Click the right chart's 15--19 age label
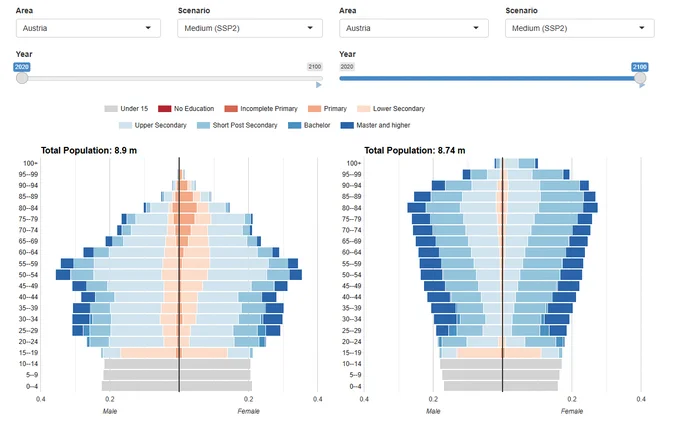Viewport: 680px width, 423px height. (352, 353)
